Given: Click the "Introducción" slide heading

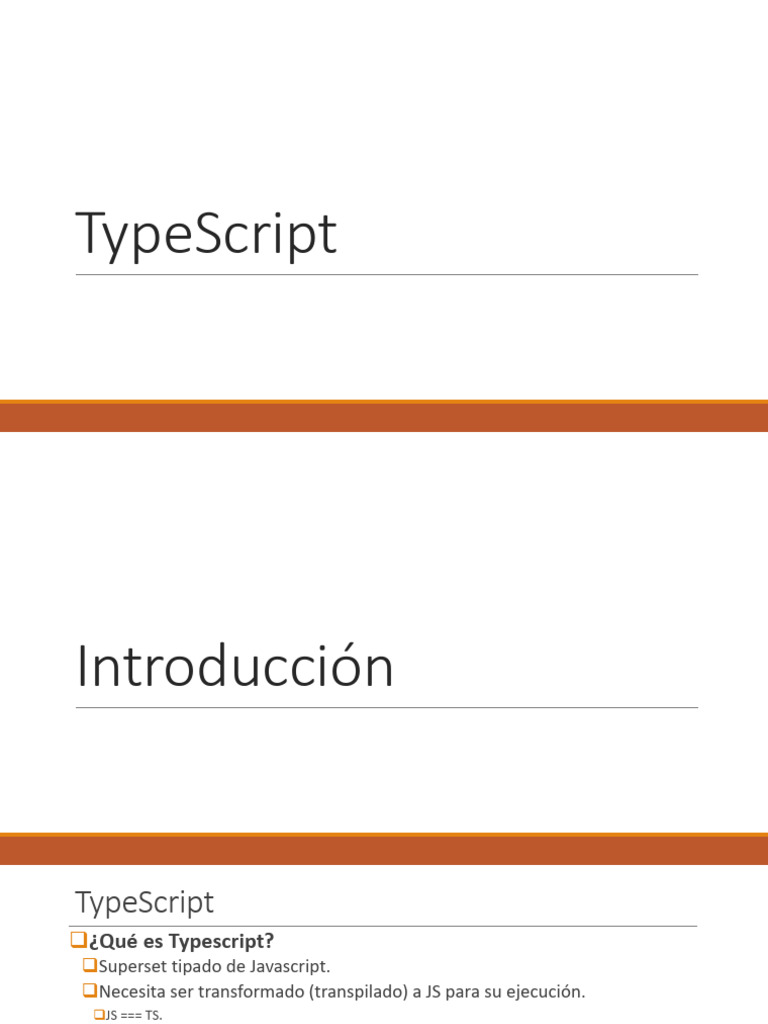Looking at the screenshot, I should 235,667.
